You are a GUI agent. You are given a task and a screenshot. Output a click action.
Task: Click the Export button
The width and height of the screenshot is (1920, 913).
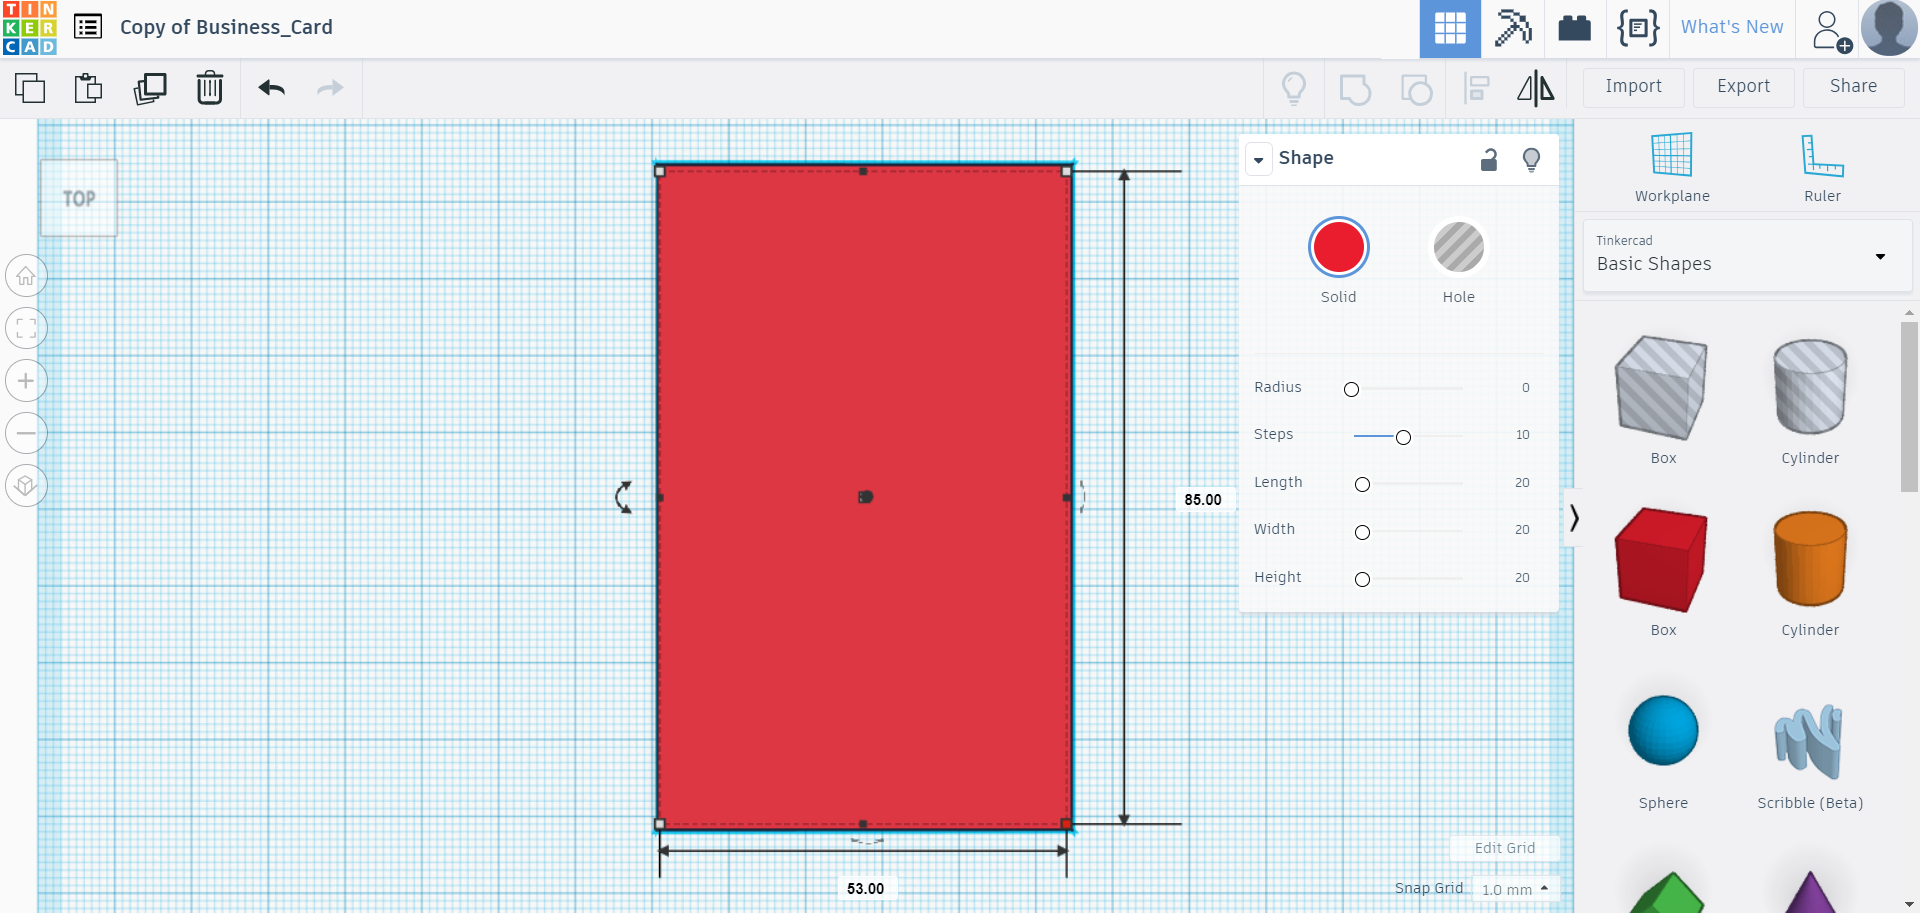pyautogui.click(x=1743, y=87)
